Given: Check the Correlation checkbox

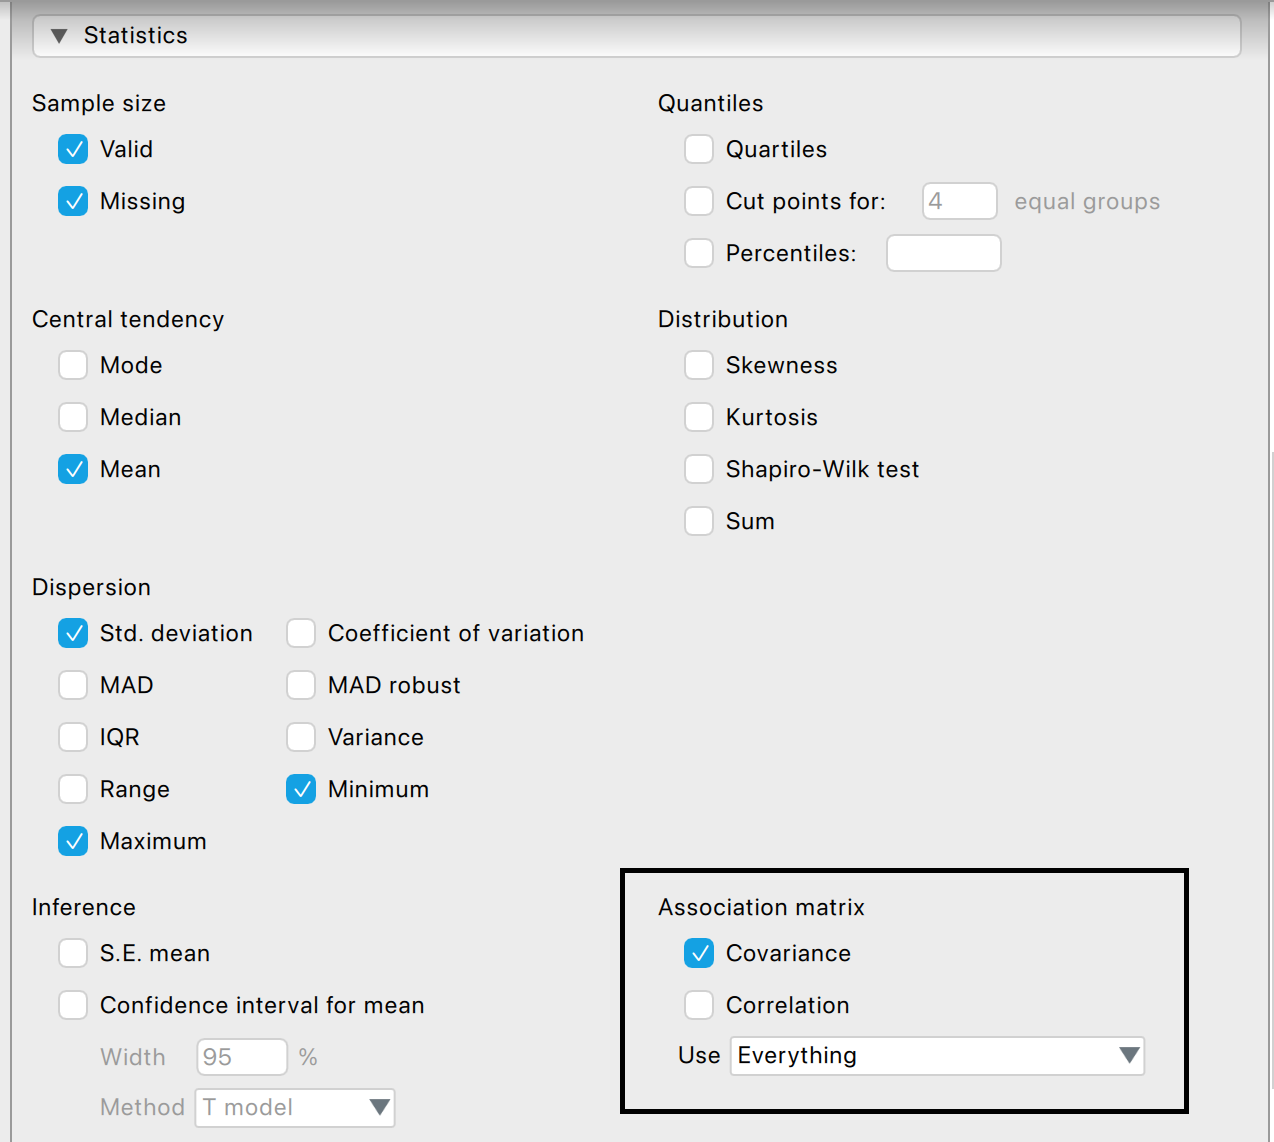Looking at the screenshot, I should [x=699, y=1005].
